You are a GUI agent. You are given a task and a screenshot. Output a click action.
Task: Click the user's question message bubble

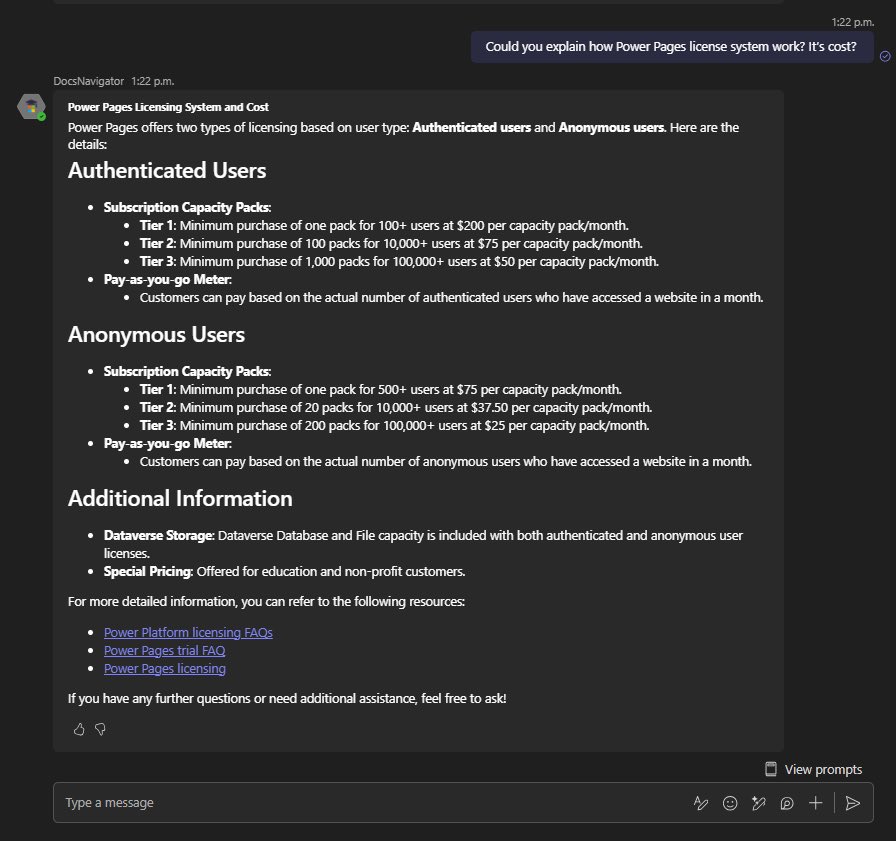point(671,47)
